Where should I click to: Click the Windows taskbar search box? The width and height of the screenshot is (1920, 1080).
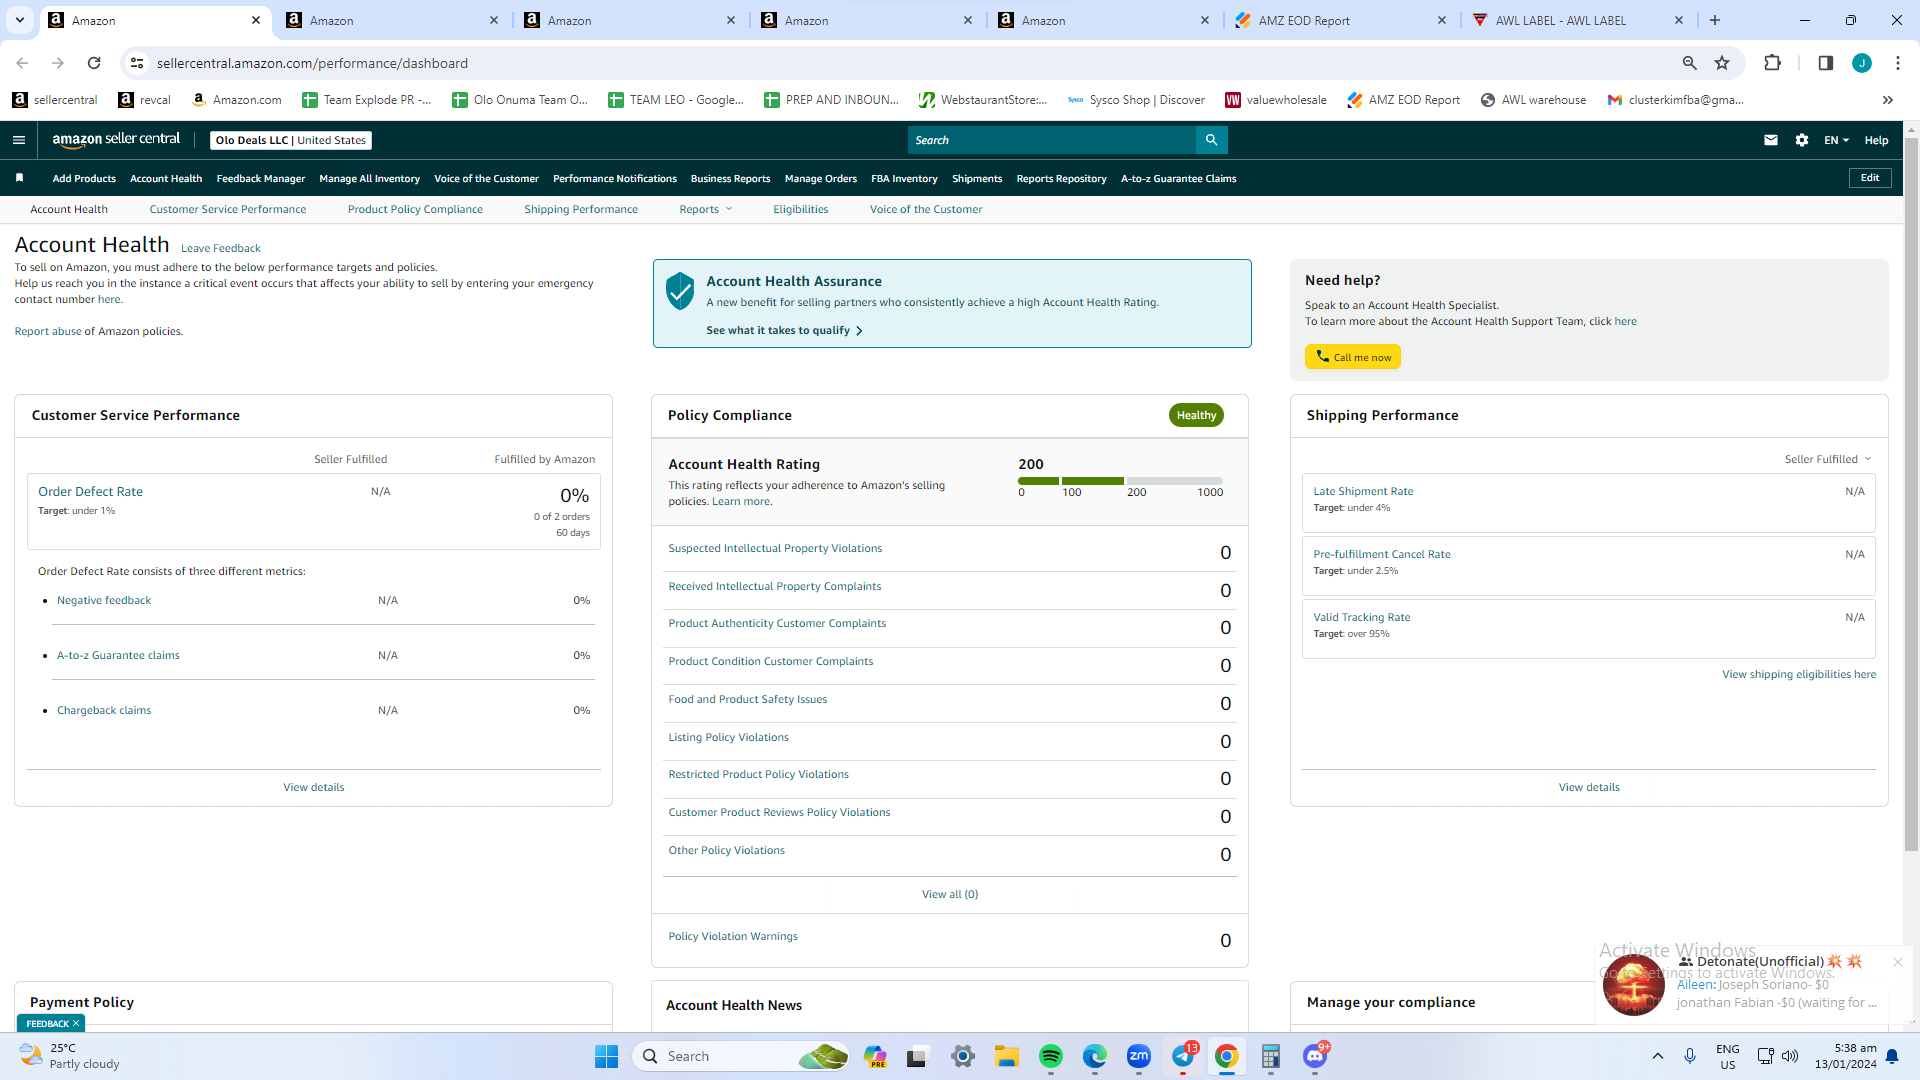741,1056
